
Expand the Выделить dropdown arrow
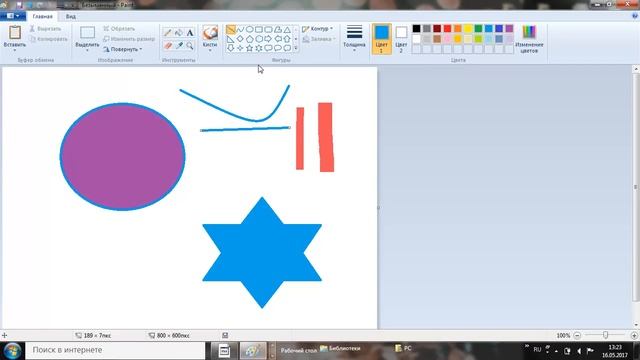coord(87,50)
